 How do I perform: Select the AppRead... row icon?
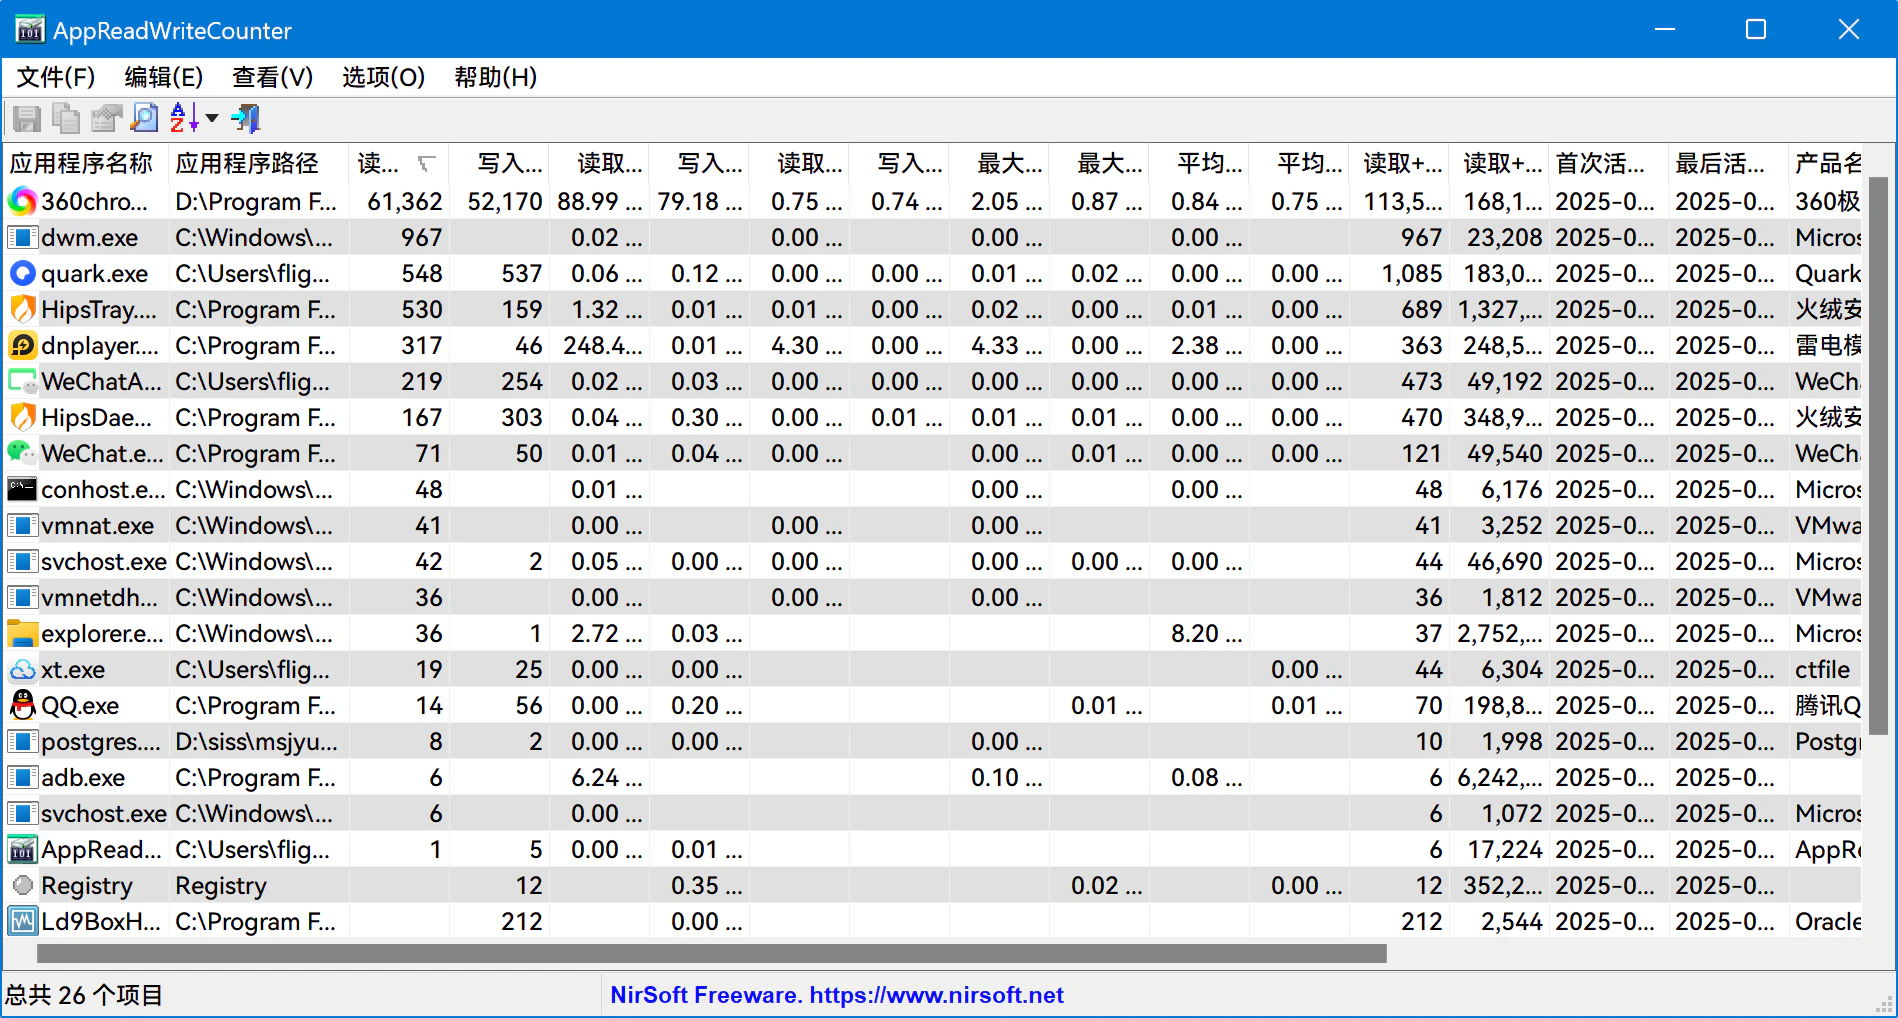(x=22, y=850)
